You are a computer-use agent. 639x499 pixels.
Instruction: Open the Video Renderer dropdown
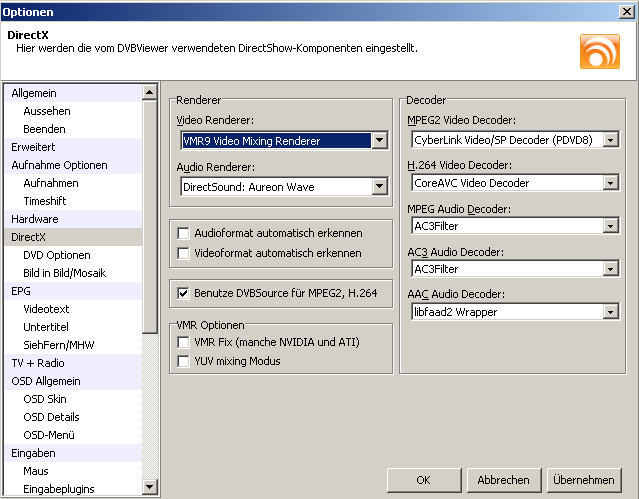[378, 141]
